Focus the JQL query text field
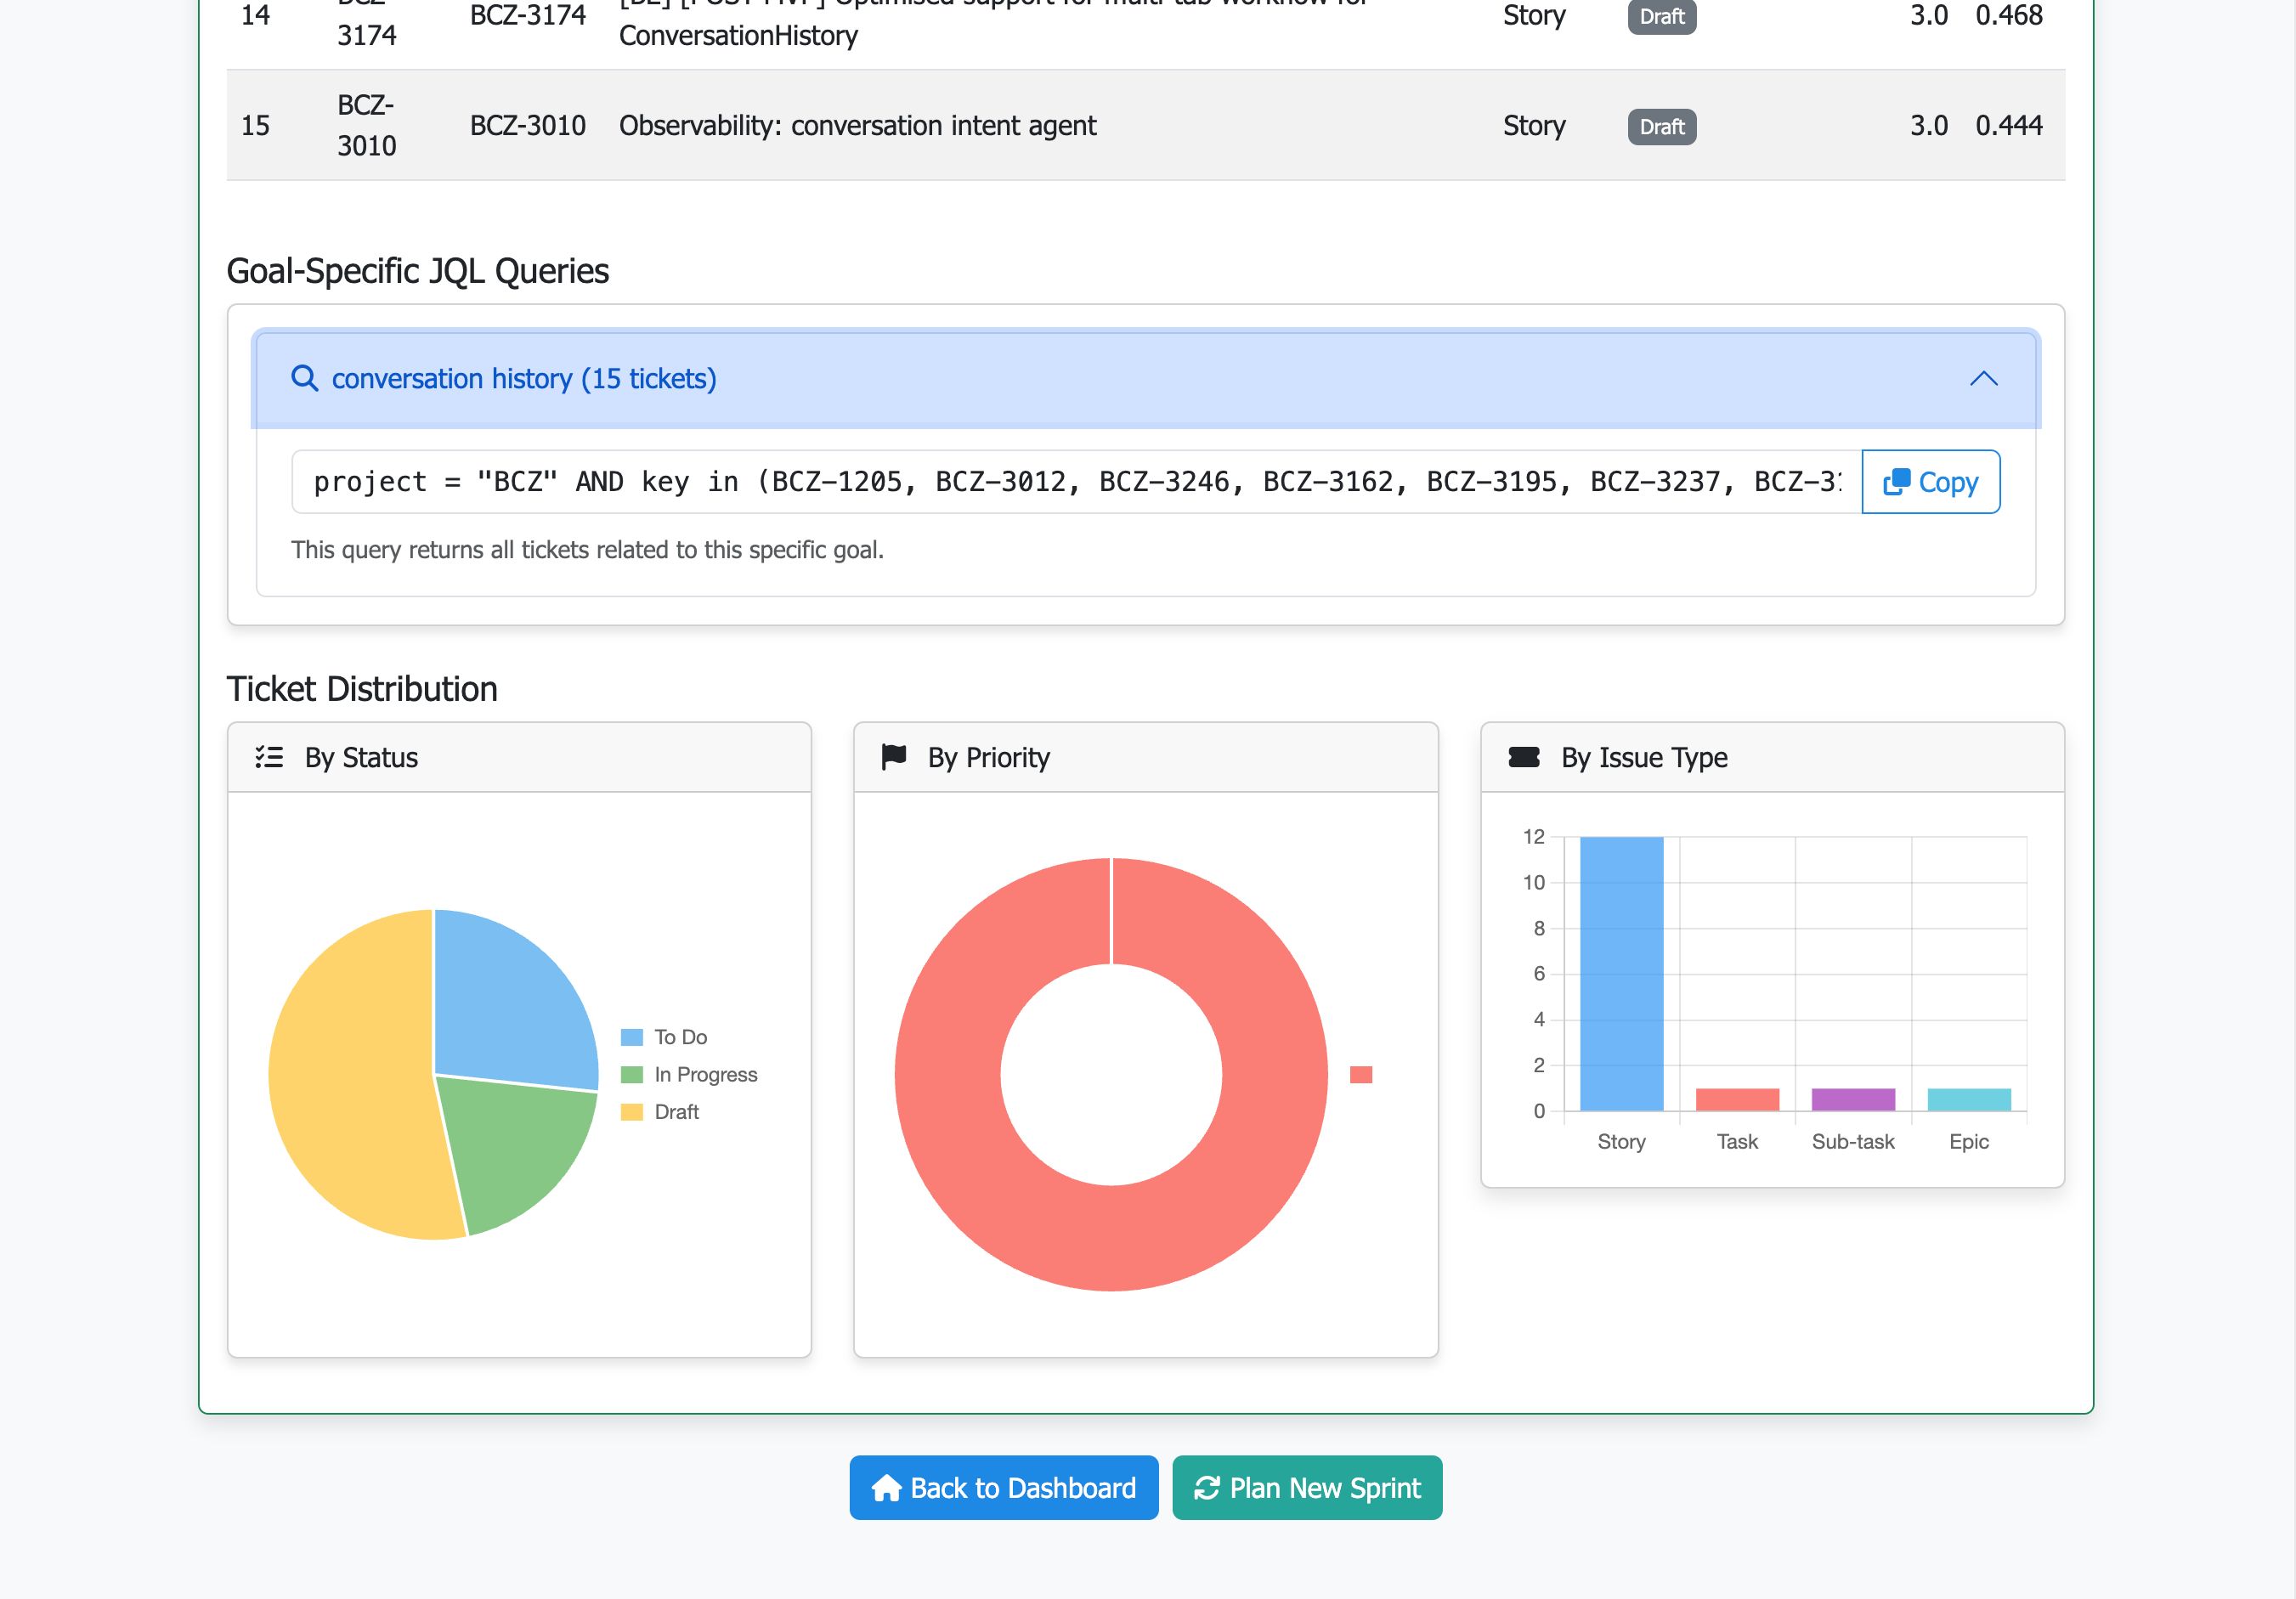The image size is (2296, 1599). pos(1076,482)
